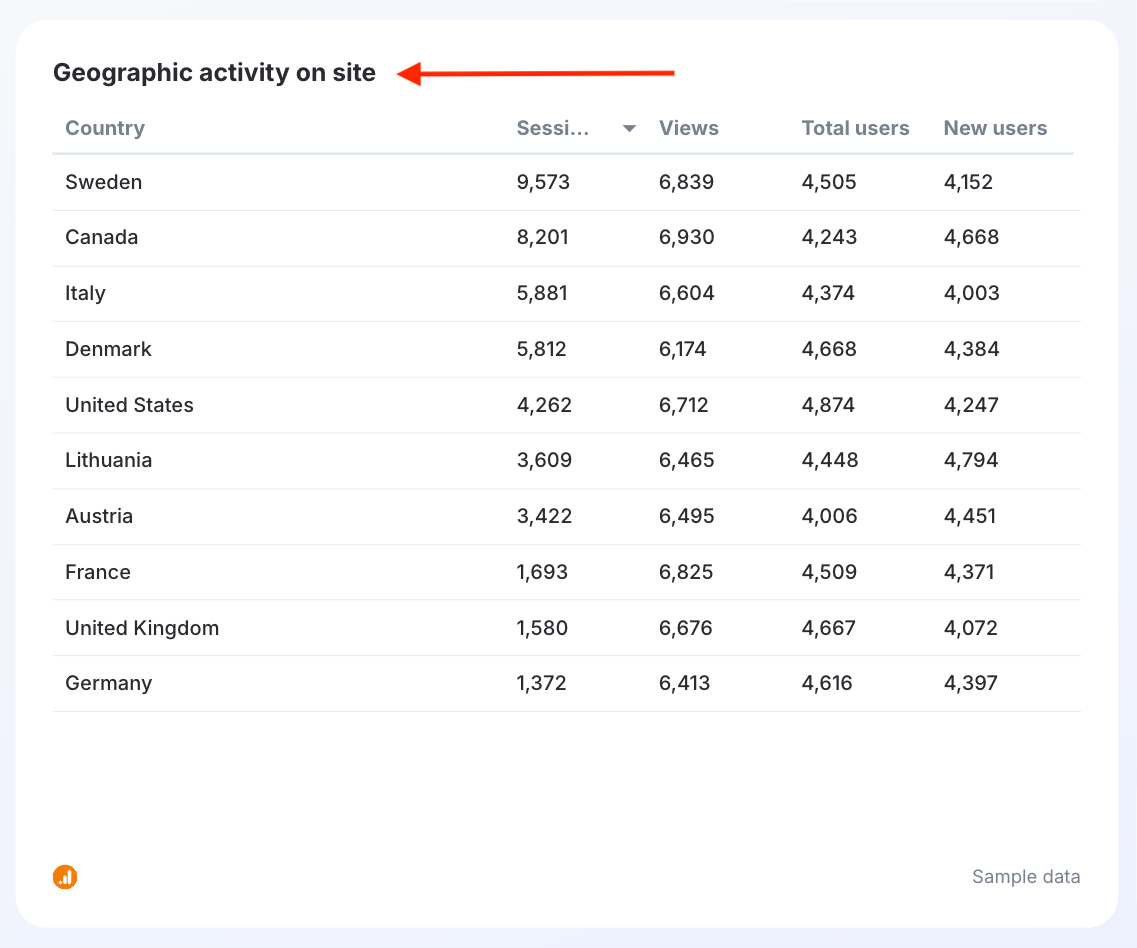
Task: Select the United States row
Action: pyautogui.click(x=129, y=405)
